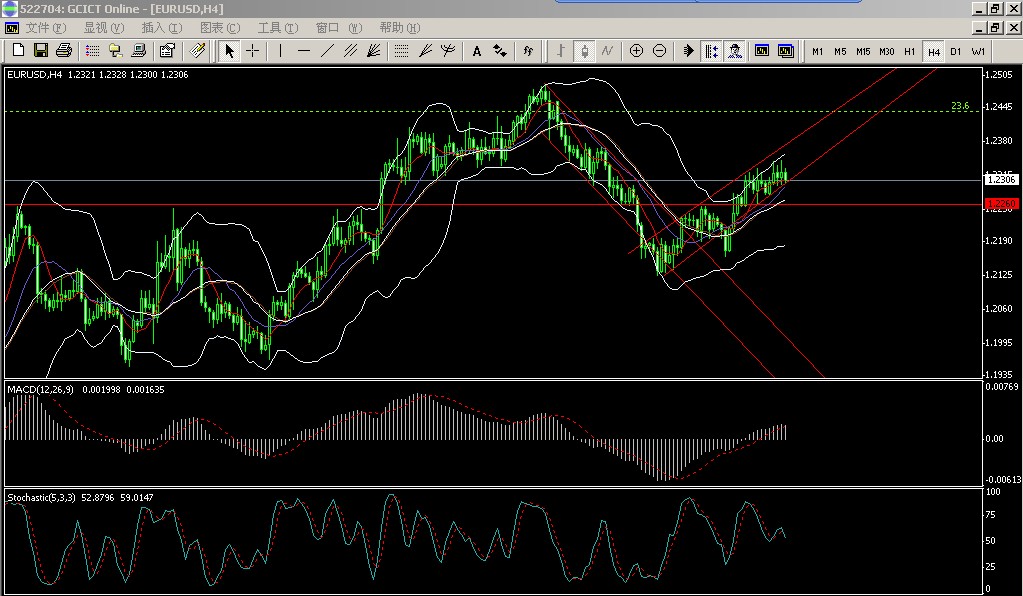This screenshot has height=596, width=1023.
Task: Select the Andrews pitchfork tool
Action: (448, 51)
